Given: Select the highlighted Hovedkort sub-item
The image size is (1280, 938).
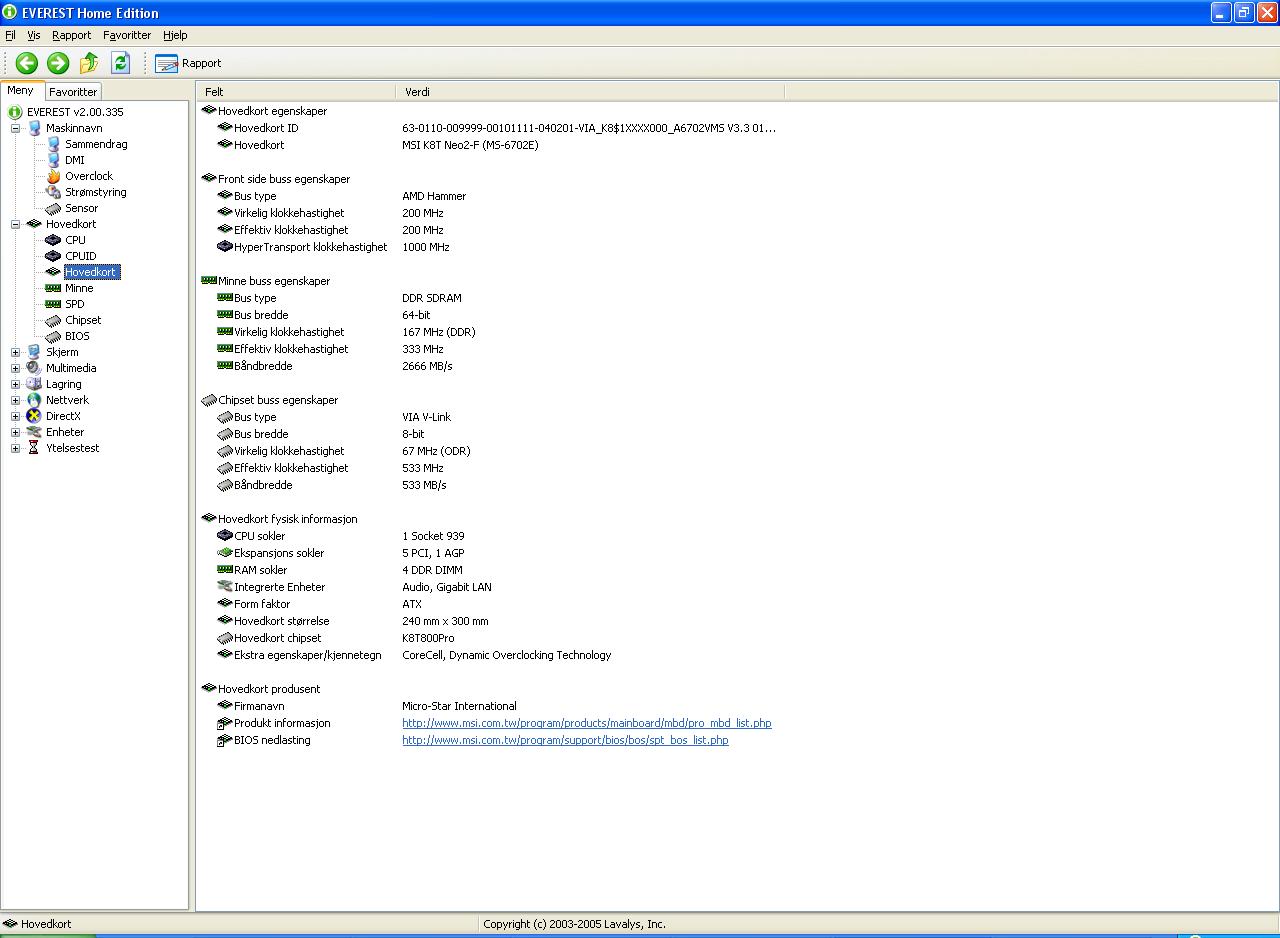Looking at the screenshot, I should [91, 272].
